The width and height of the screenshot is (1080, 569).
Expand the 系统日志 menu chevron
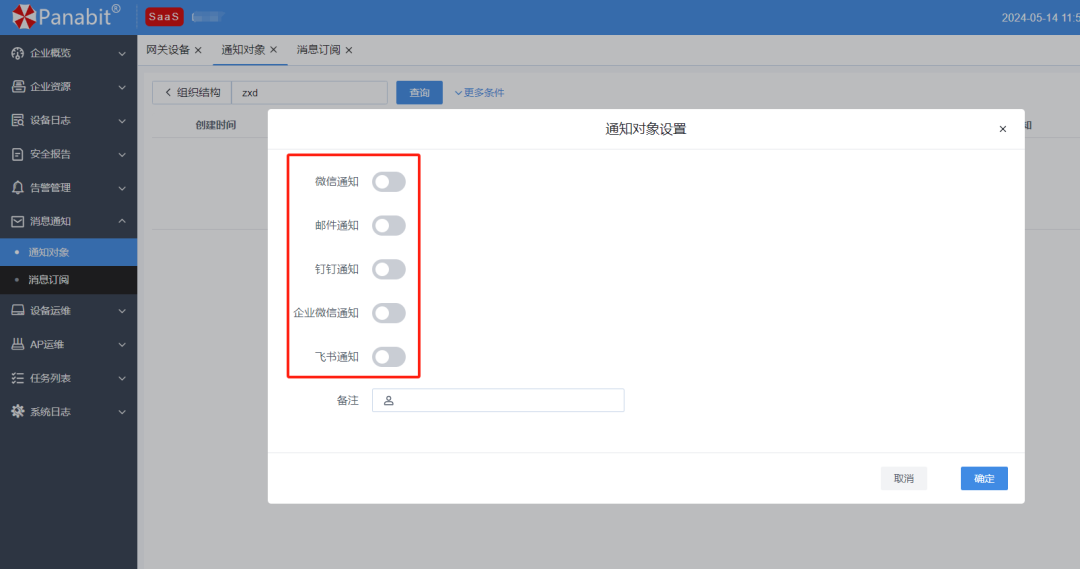[122, 413]
